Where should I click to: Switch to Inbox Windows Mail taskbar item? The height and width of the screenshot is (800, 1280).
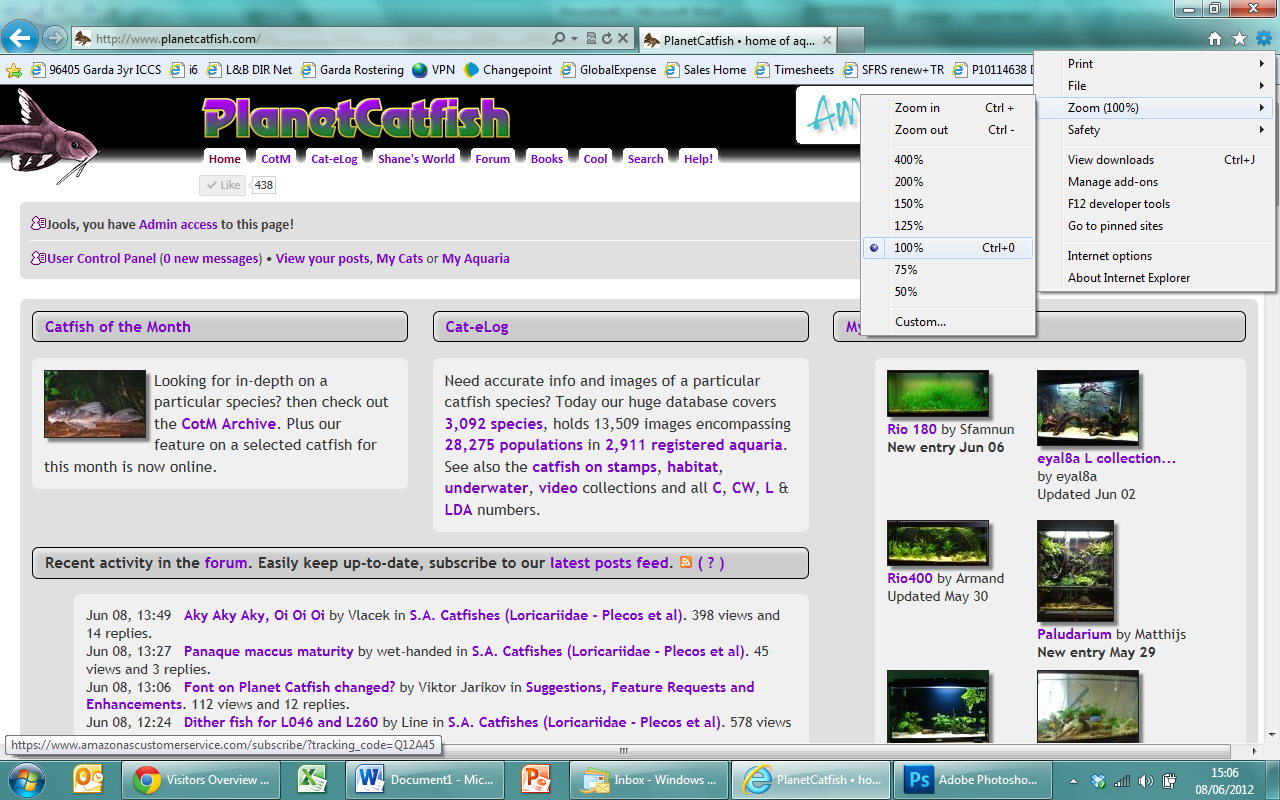click(x=649, y=779)
